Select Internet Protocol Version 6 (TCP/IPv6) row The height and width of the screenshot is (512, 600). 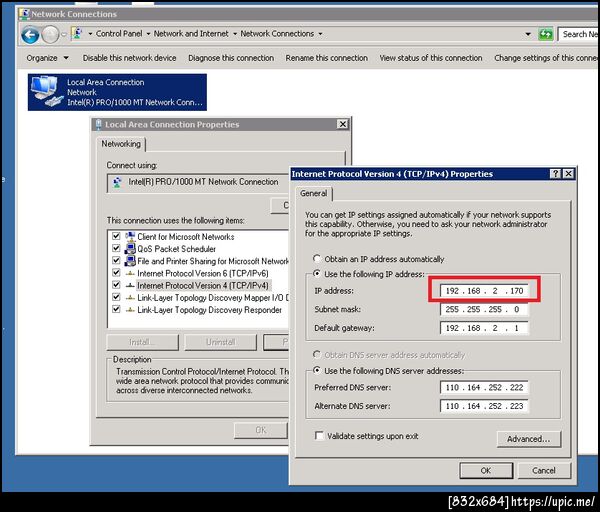click(x=202, y=273)
